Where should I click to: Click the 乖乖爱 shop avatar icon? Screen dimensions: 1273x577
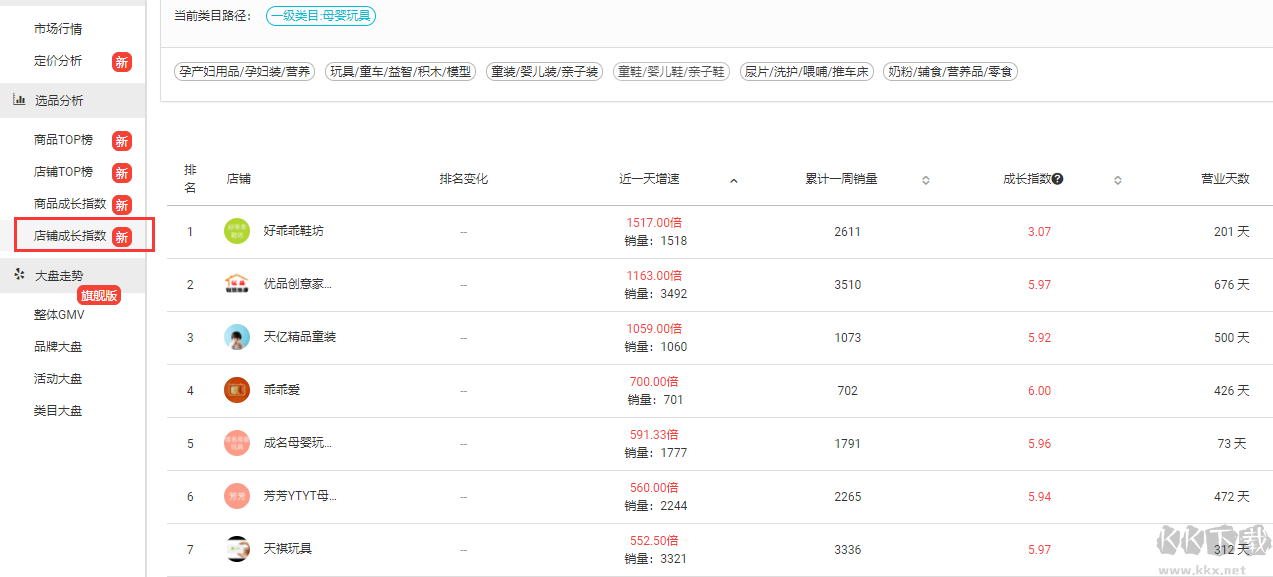pyautogui.click(x=237, y=390)
